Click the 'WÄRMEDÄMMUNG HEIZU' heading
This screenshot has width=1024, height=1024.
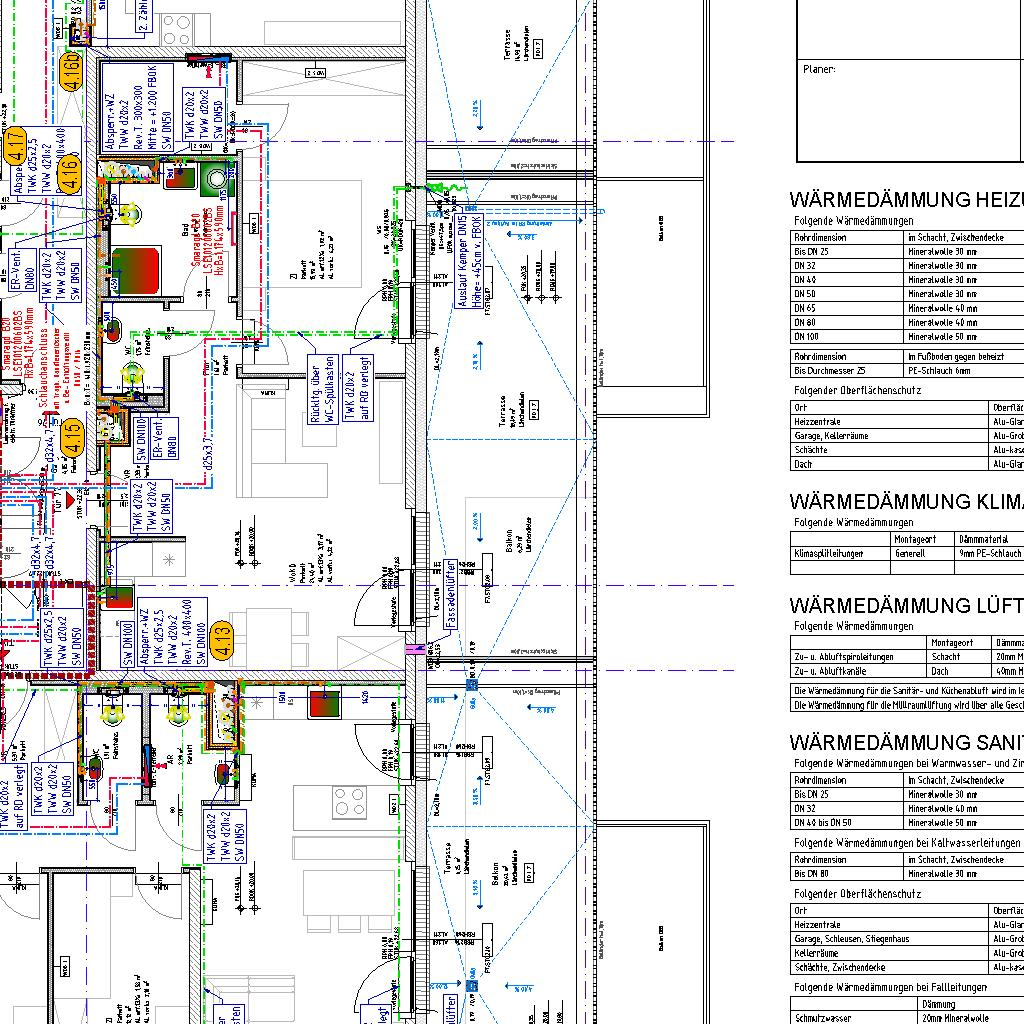(x=906, y=200)
